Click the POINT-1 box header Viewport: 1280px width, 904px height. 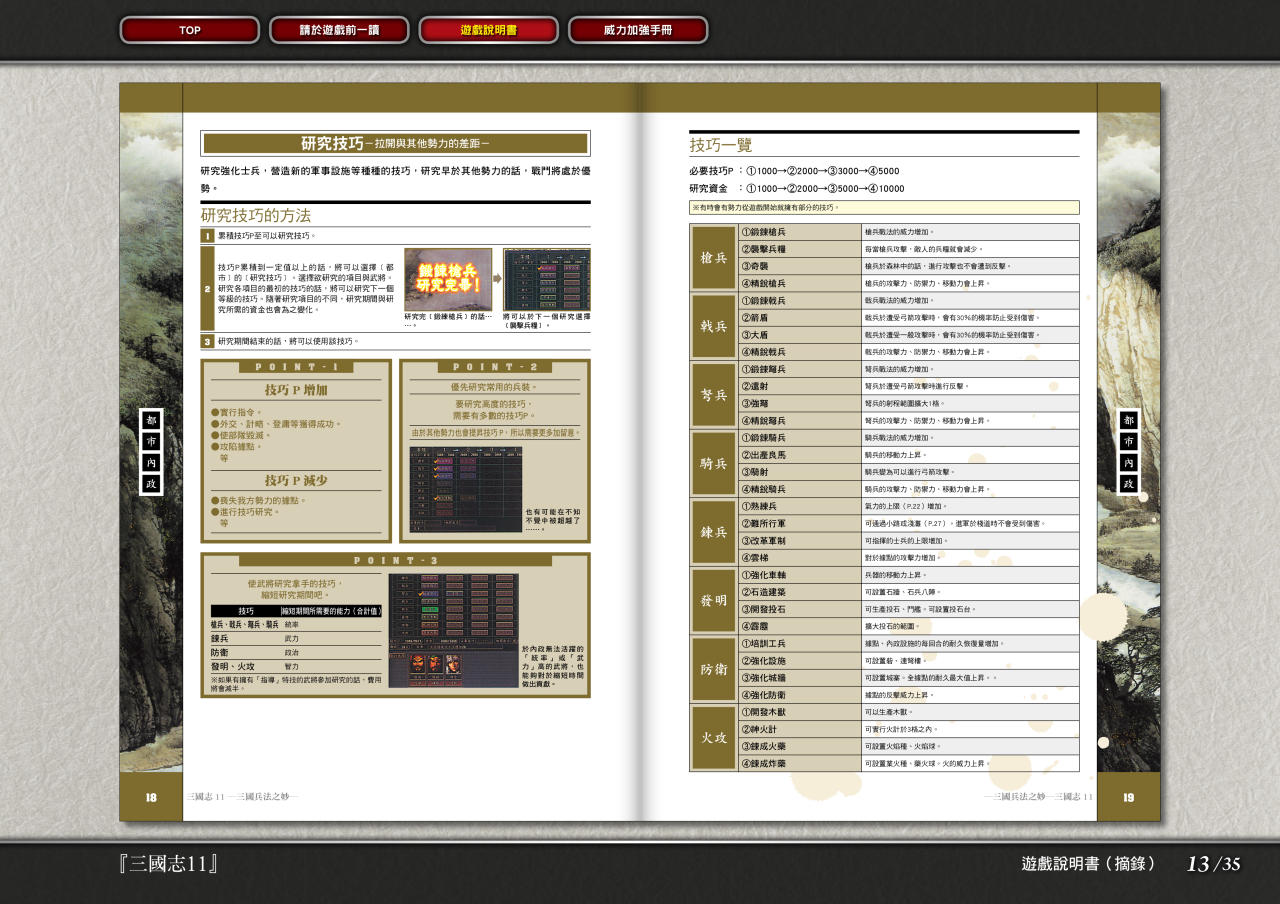tap(296, 367)
